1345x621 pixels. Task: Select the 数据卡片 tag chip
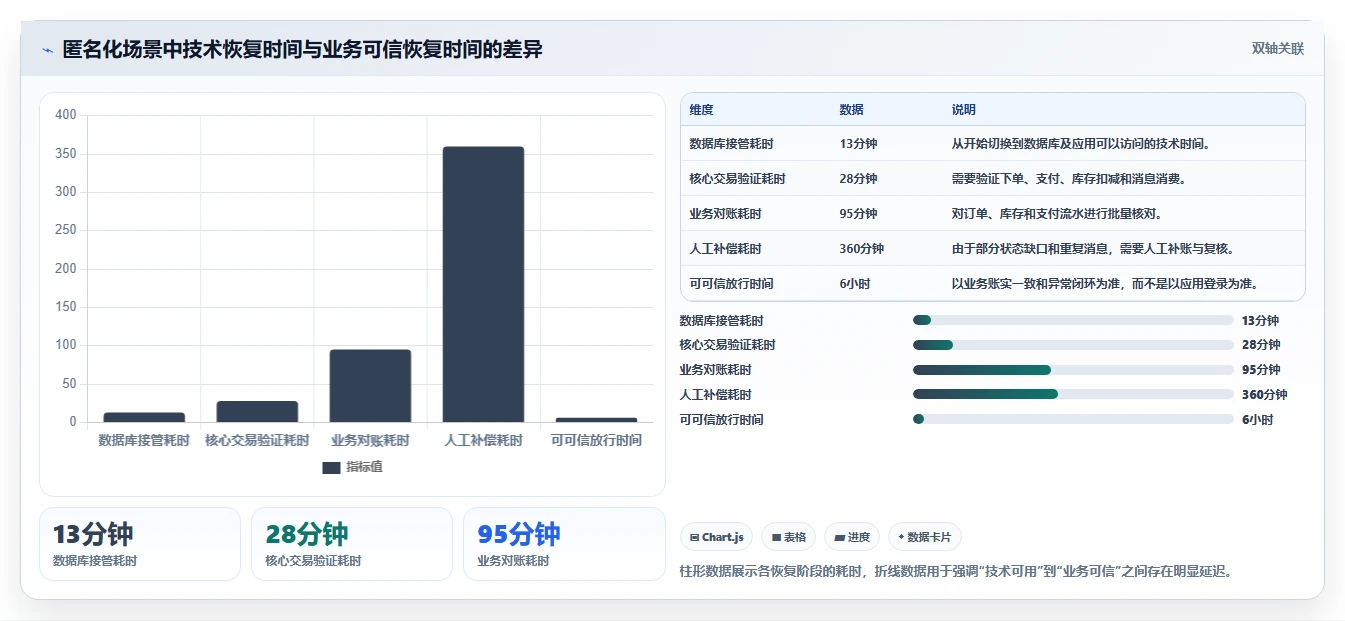pos(925,537)
